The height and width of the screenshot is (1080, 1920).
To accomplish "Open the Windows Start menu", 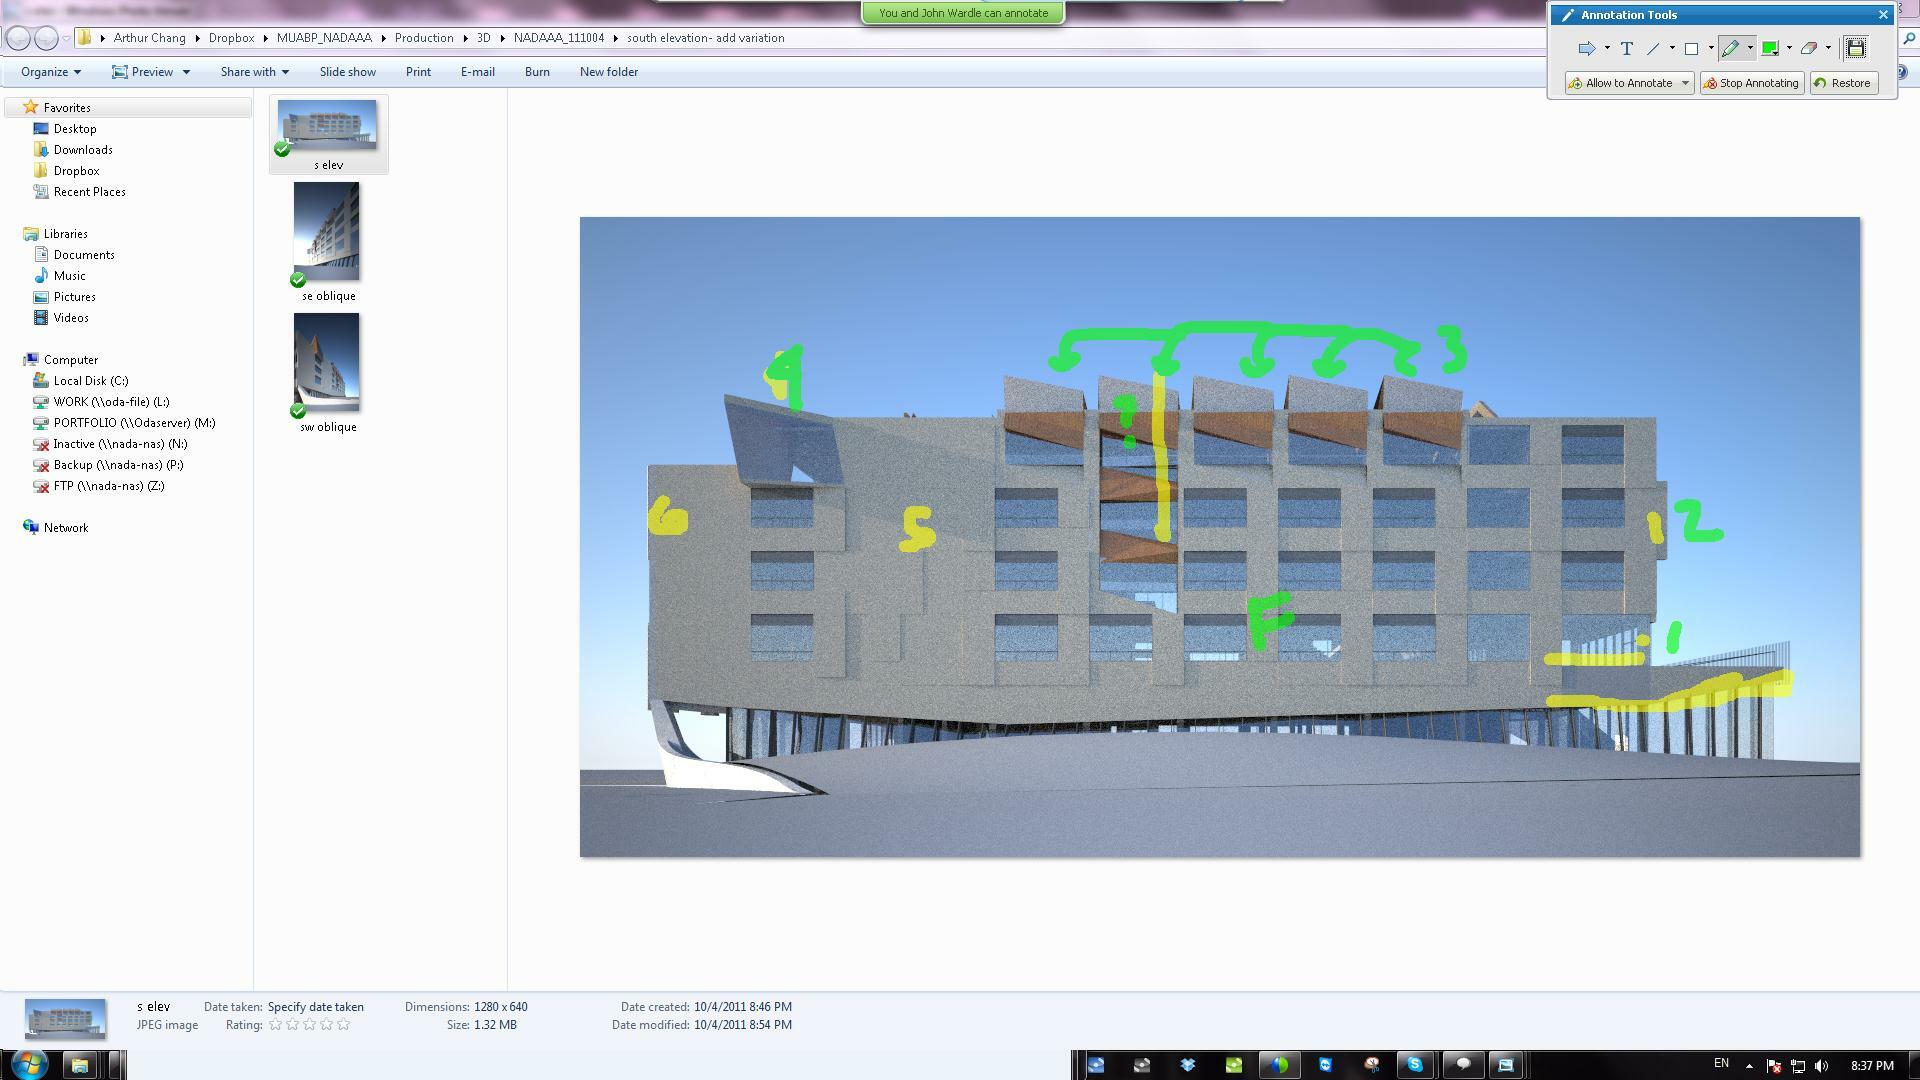I will tap(27, 1064).
